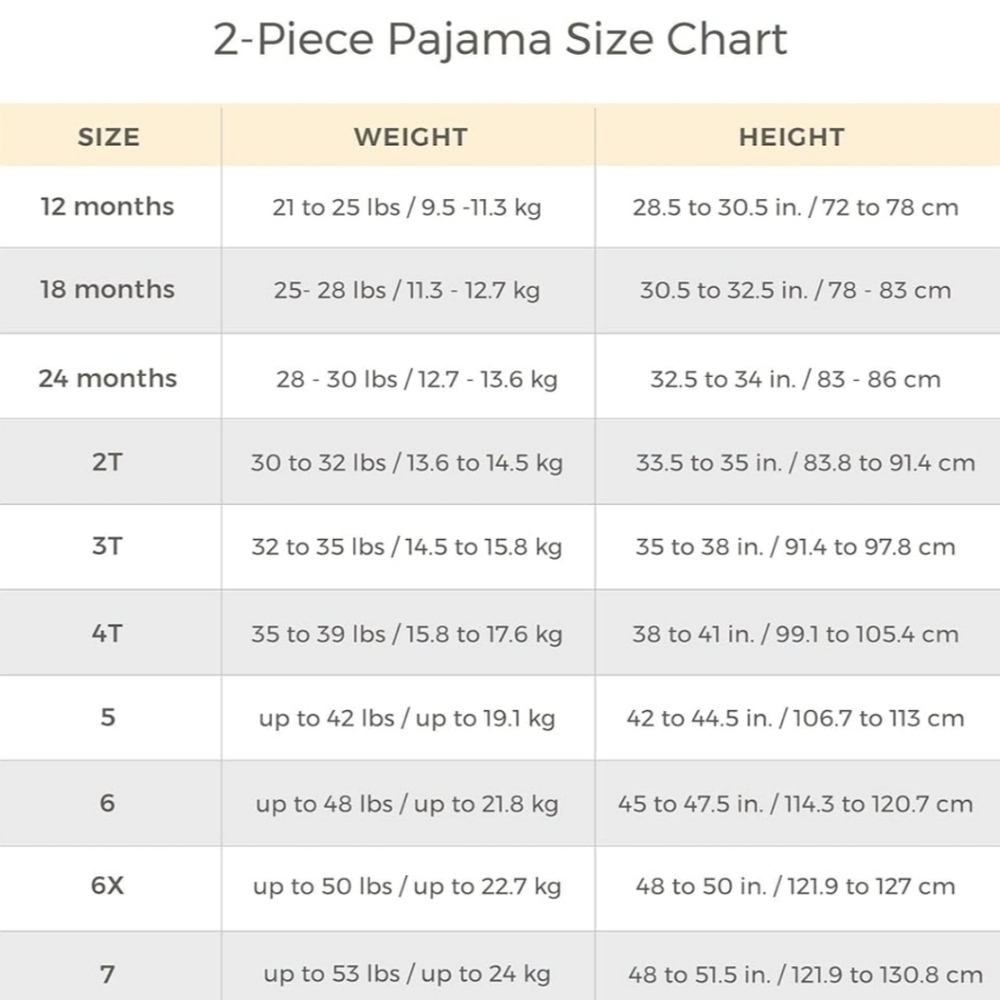Click the SIZE column header
1000x1000 pixels.
coord(108,137)
